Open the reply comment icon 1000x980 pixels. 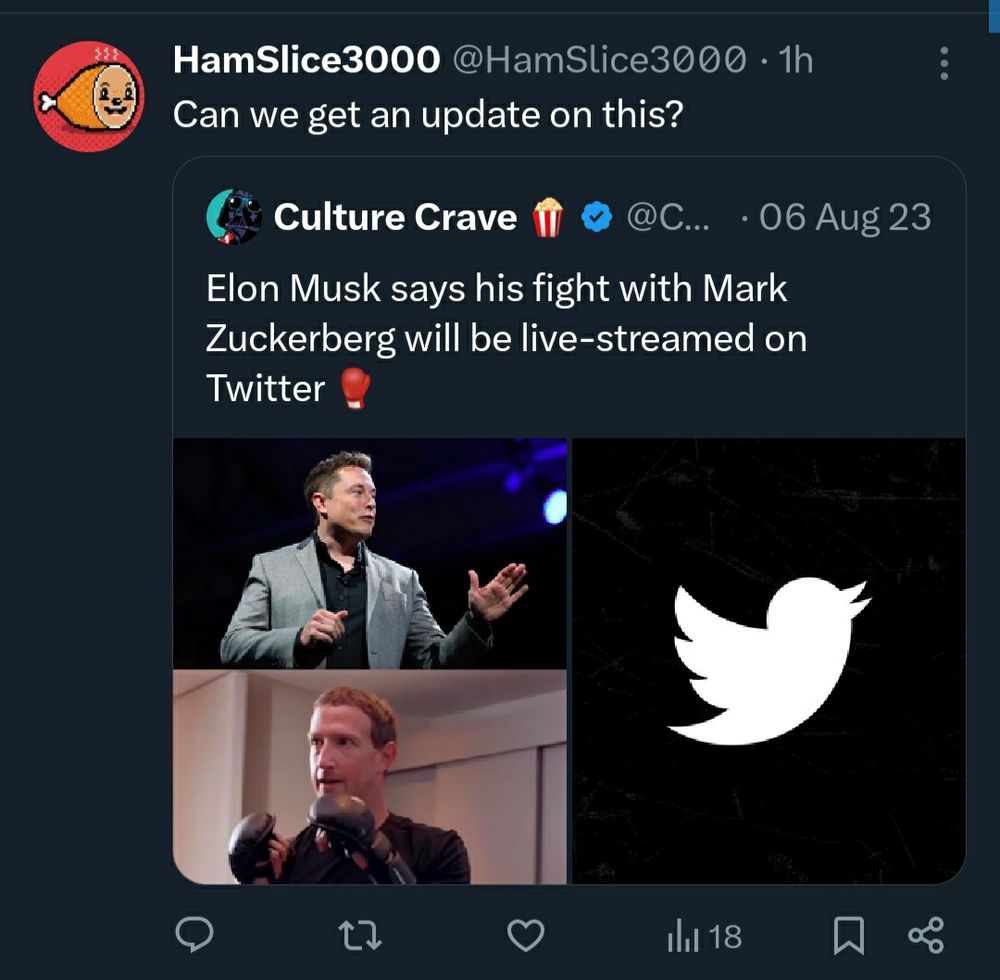194,934
